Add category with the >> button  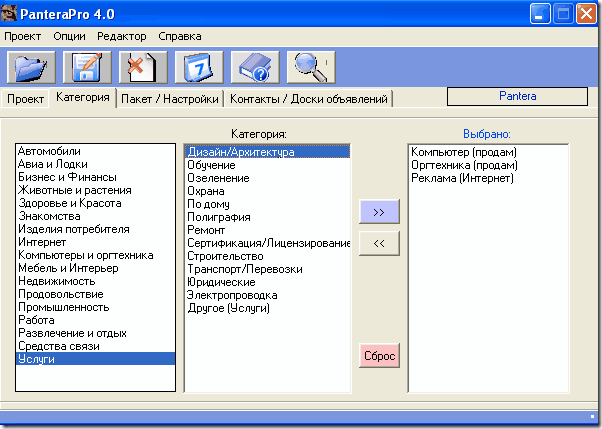(379, 212)
